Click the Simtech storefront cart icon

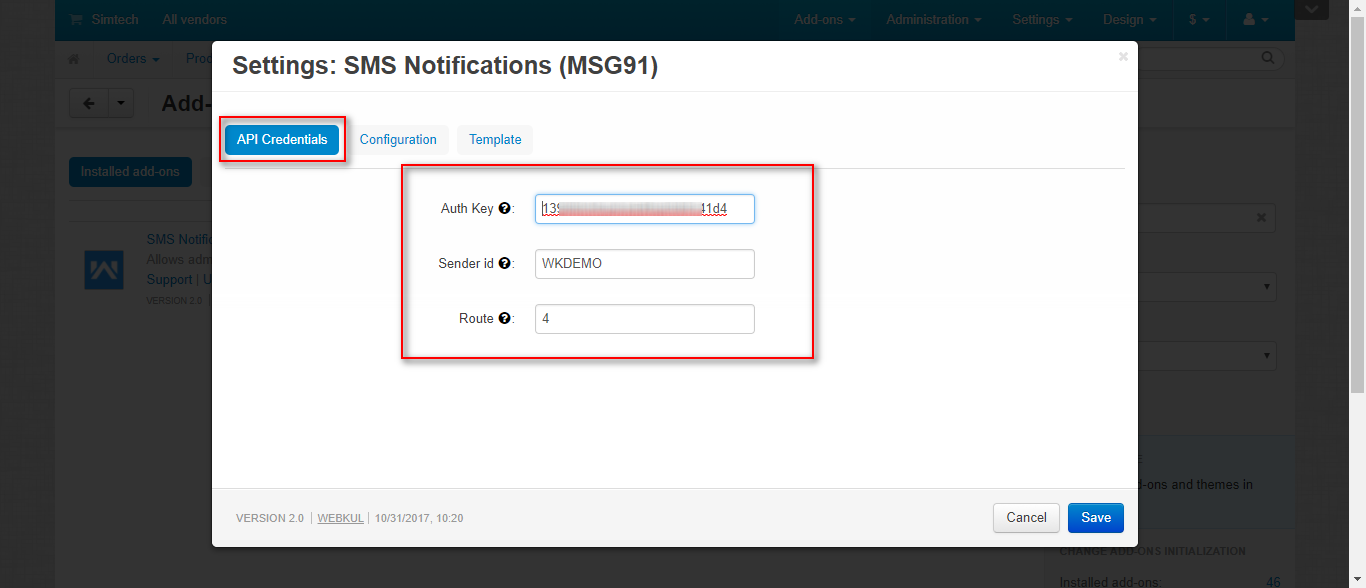pos(76,20)
